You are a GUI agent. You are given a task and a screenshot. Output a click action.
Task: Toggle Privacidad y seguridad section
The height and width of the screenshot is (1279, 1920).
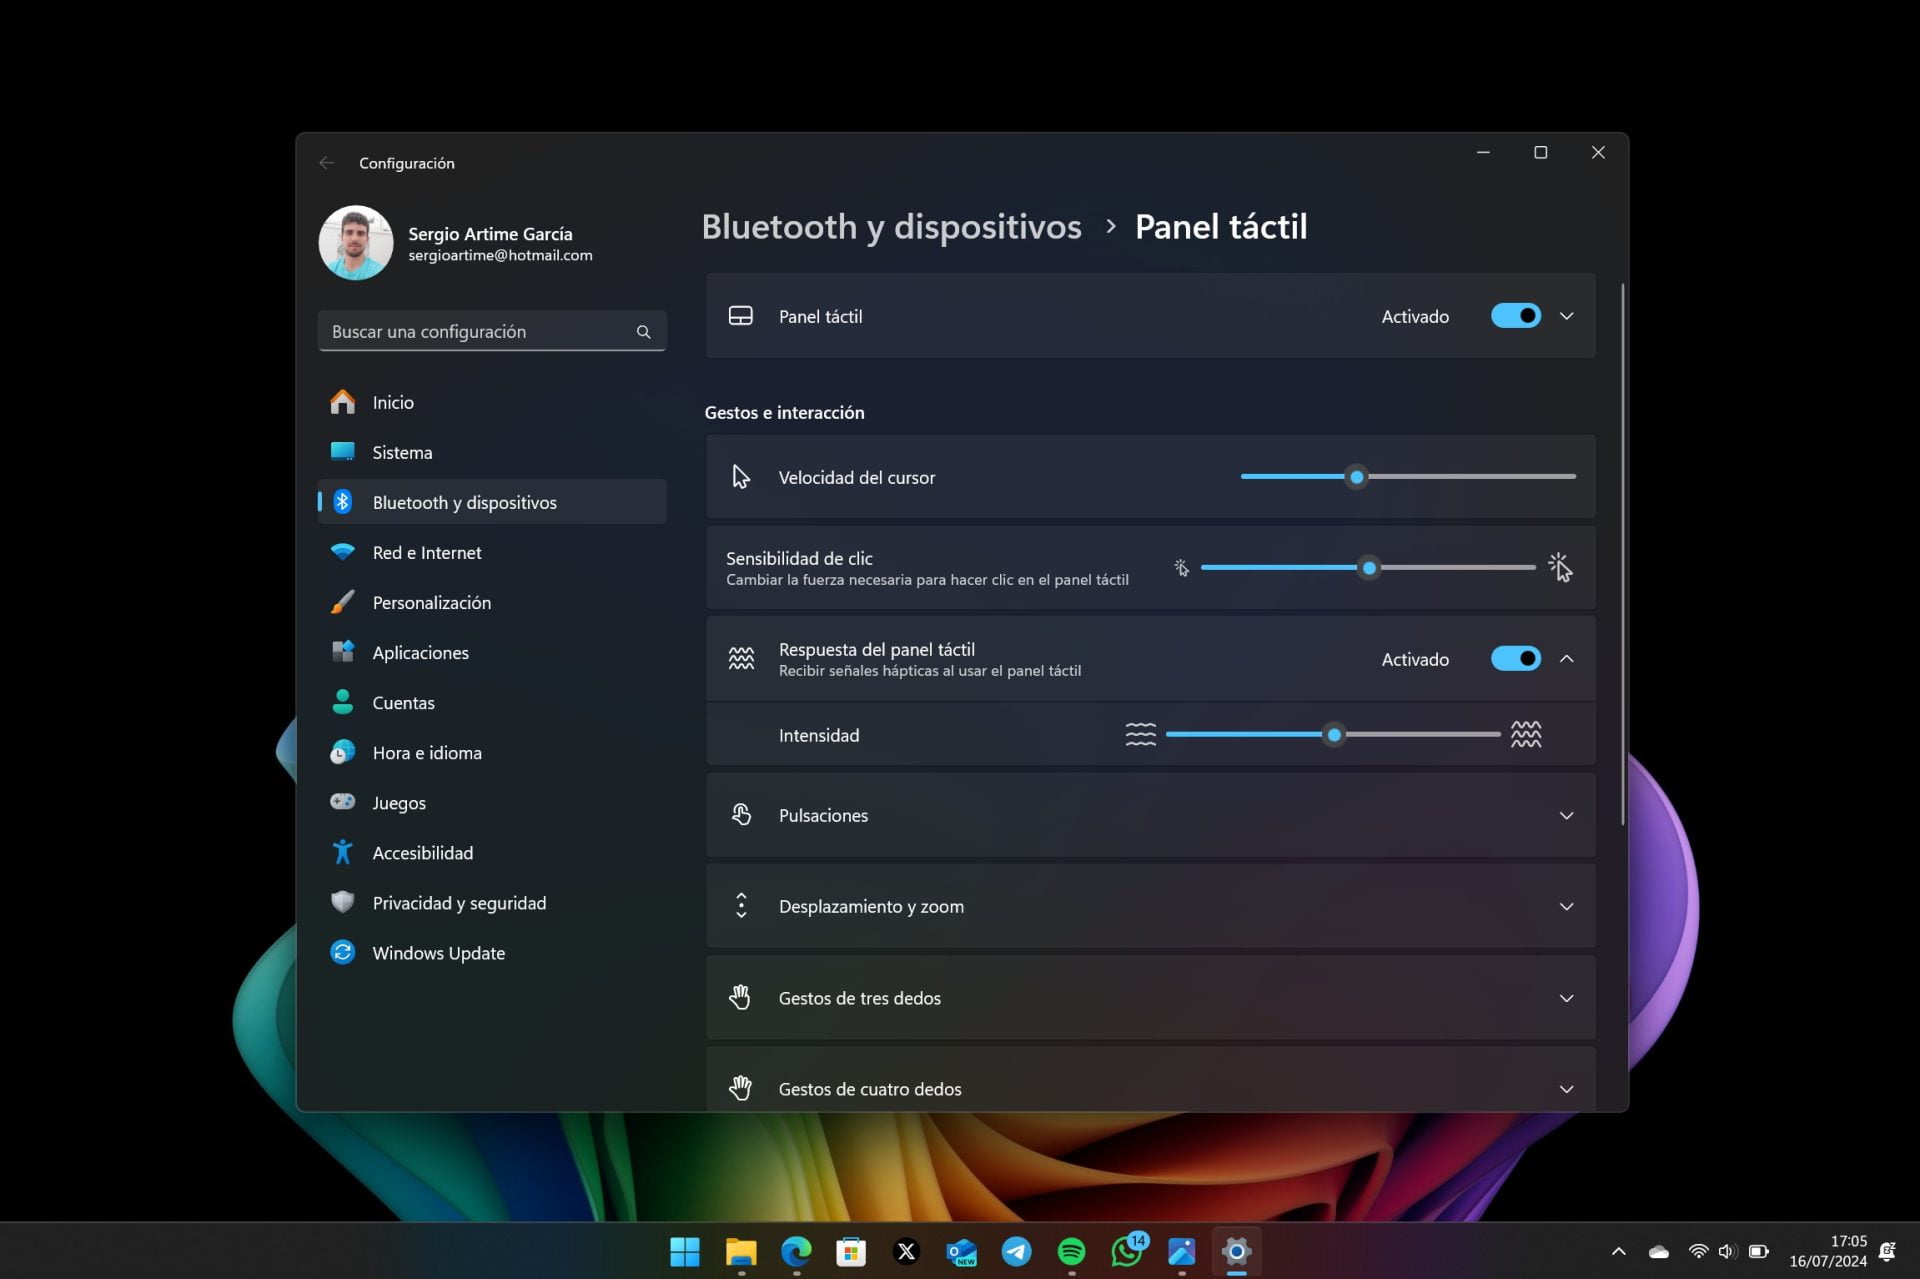459,902
